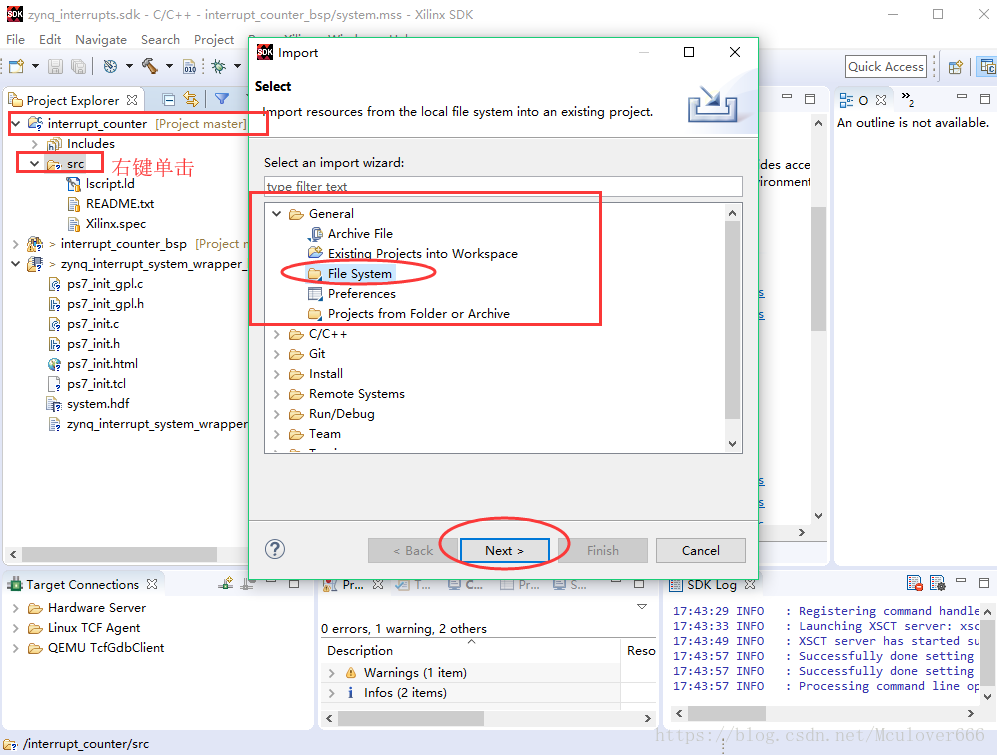Click SDK Log settings icon

[x=938, y=583]
